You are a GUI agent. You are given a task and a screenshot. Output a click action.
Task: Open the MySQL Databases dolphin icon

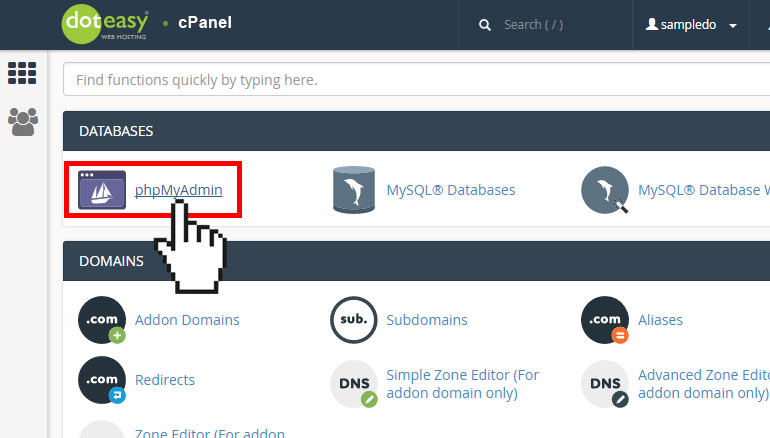353,190
